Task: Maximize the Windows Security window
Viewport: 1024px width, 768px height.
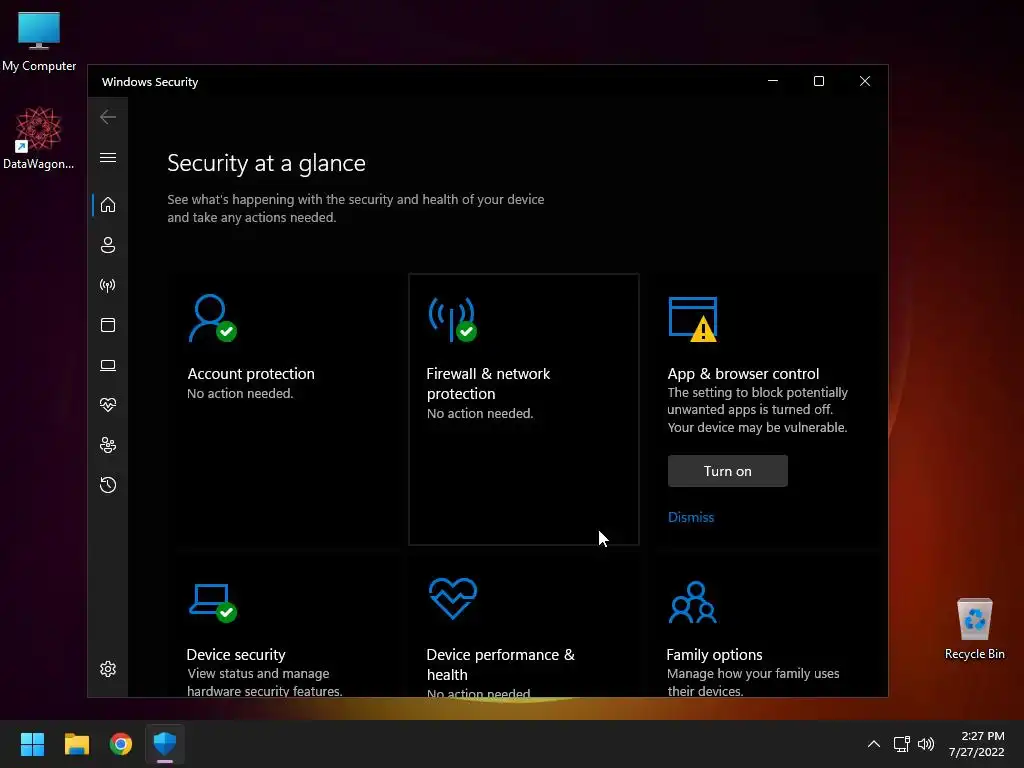Action: click(x=818, y=81)
